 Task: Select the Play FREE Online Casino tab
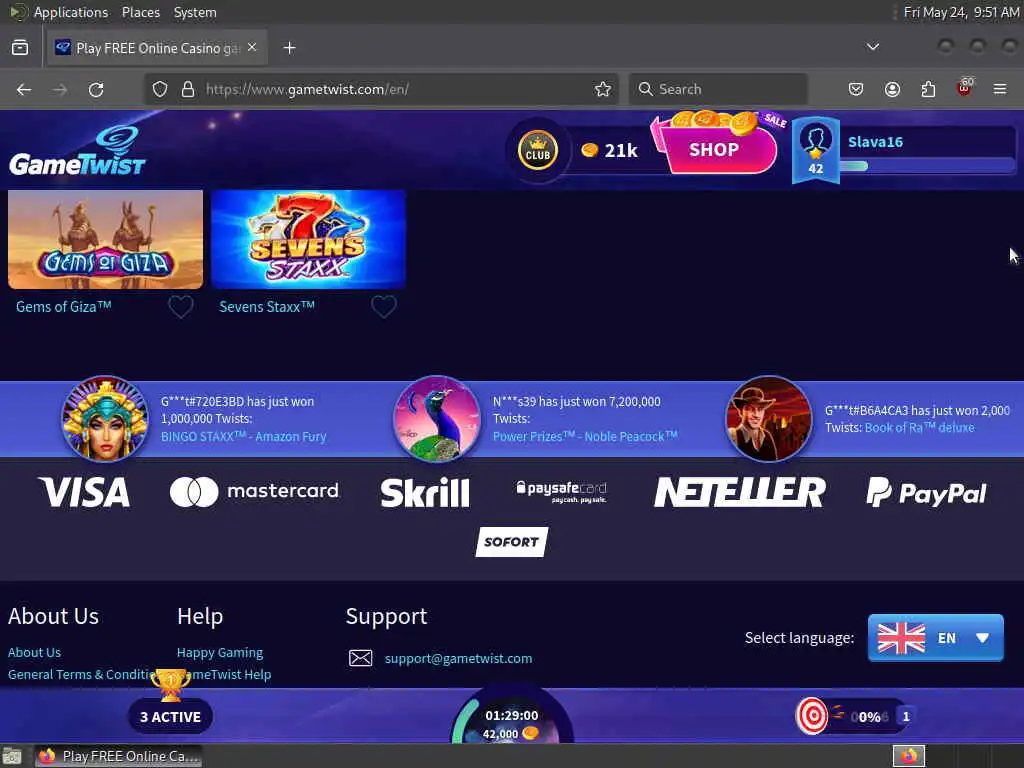point(157,48)
